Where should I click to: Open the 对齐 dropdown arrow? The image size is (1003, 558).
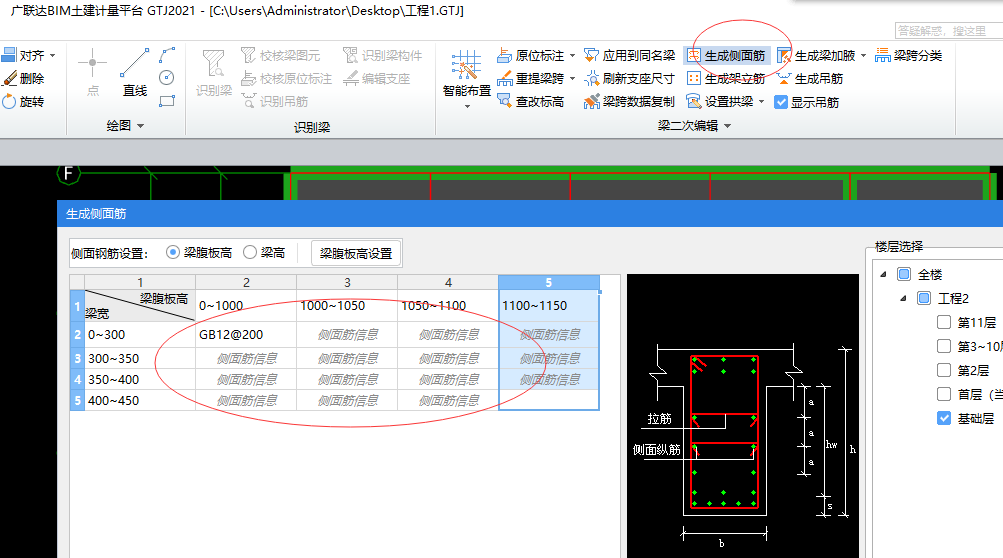pos(52,56)
